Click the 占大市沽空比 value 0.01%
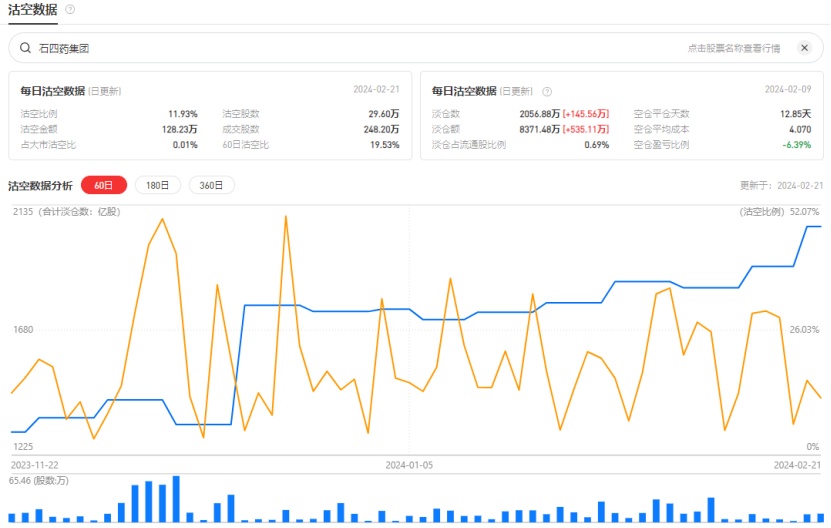831x528 pixels. click(x=185, y=145)
